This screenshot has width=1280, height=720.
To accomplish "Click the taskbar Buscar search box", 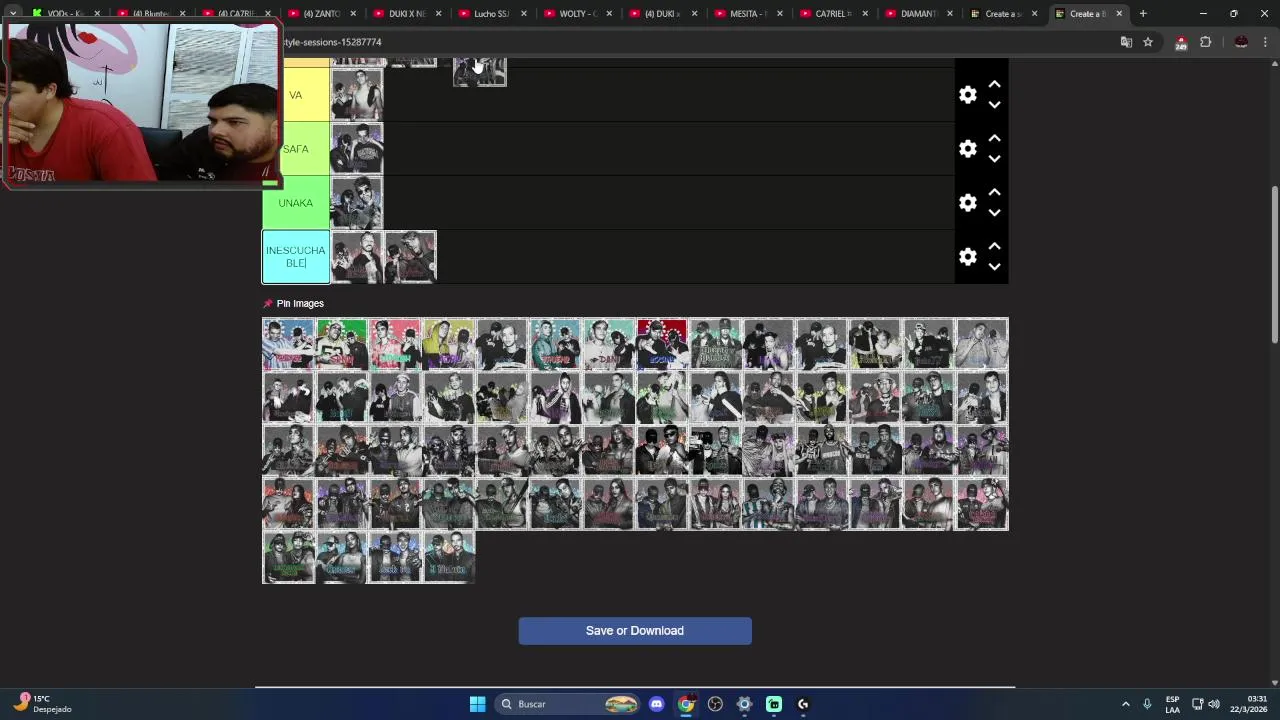I will (x=569, y=704).
